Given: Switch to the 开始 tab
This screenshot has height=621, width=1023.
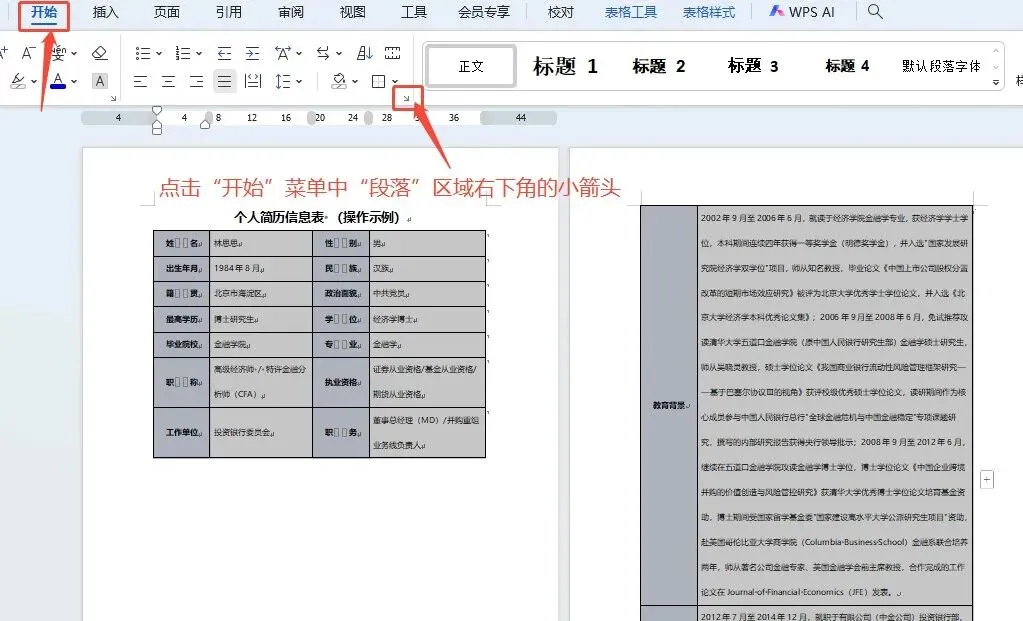Looking at the screenshot, I should (x=44, y=12).
